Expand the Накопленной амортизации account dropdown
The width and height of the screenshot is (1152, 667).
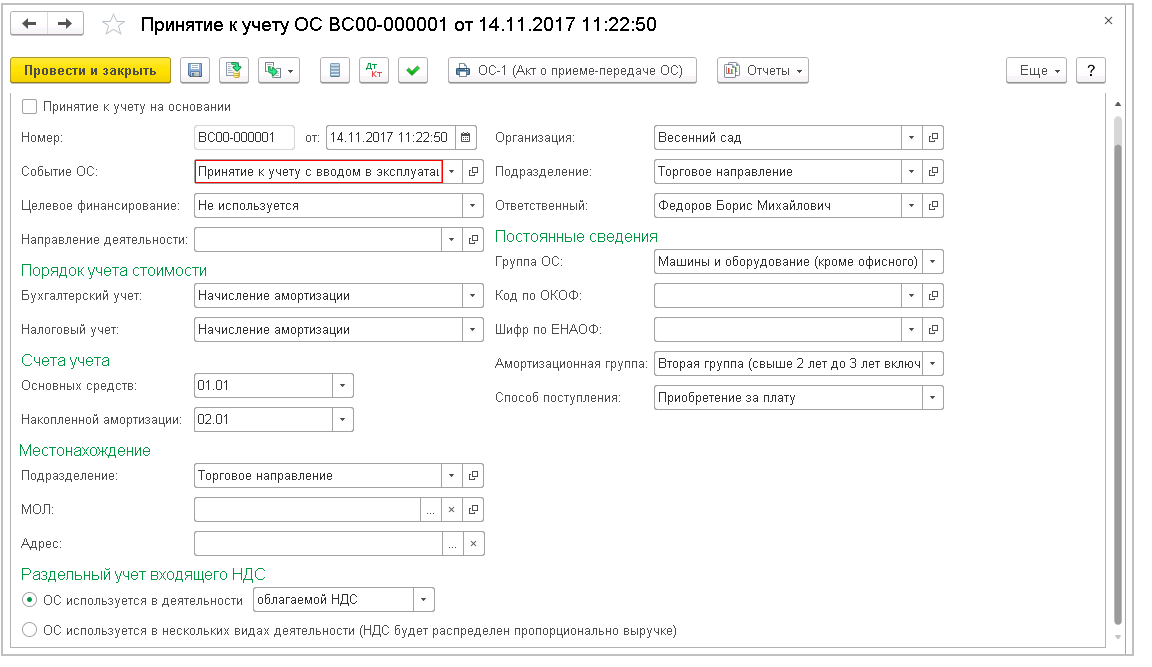coord(343,419)
